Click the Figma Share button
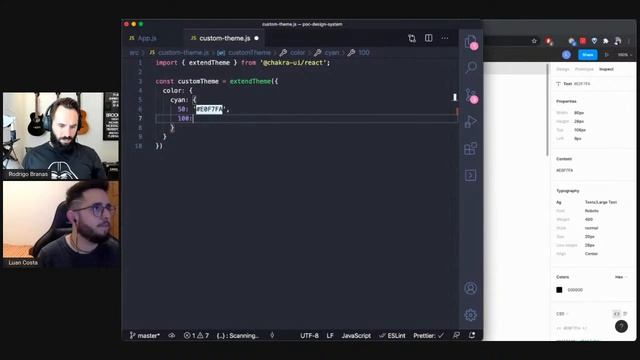Viewport: 640px width, 360px height. (588, 55)
